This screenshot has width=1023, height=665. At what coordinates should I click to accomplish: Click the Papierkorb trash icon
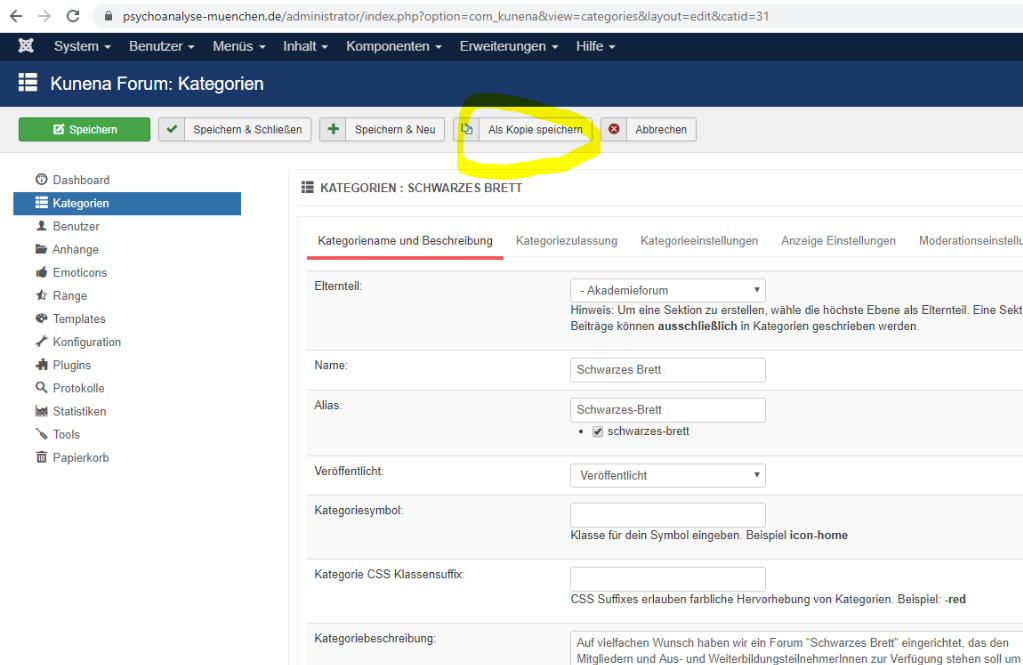click(x=41, y=458)
